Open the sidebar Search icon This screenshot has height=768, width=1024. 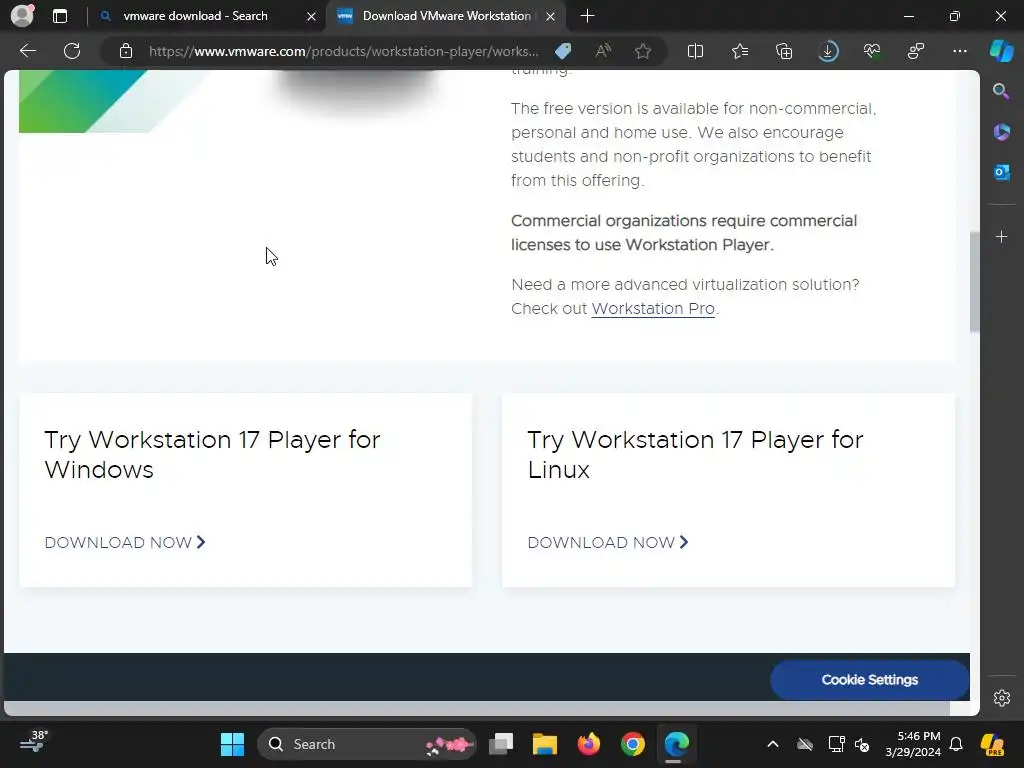[1001, 91]
